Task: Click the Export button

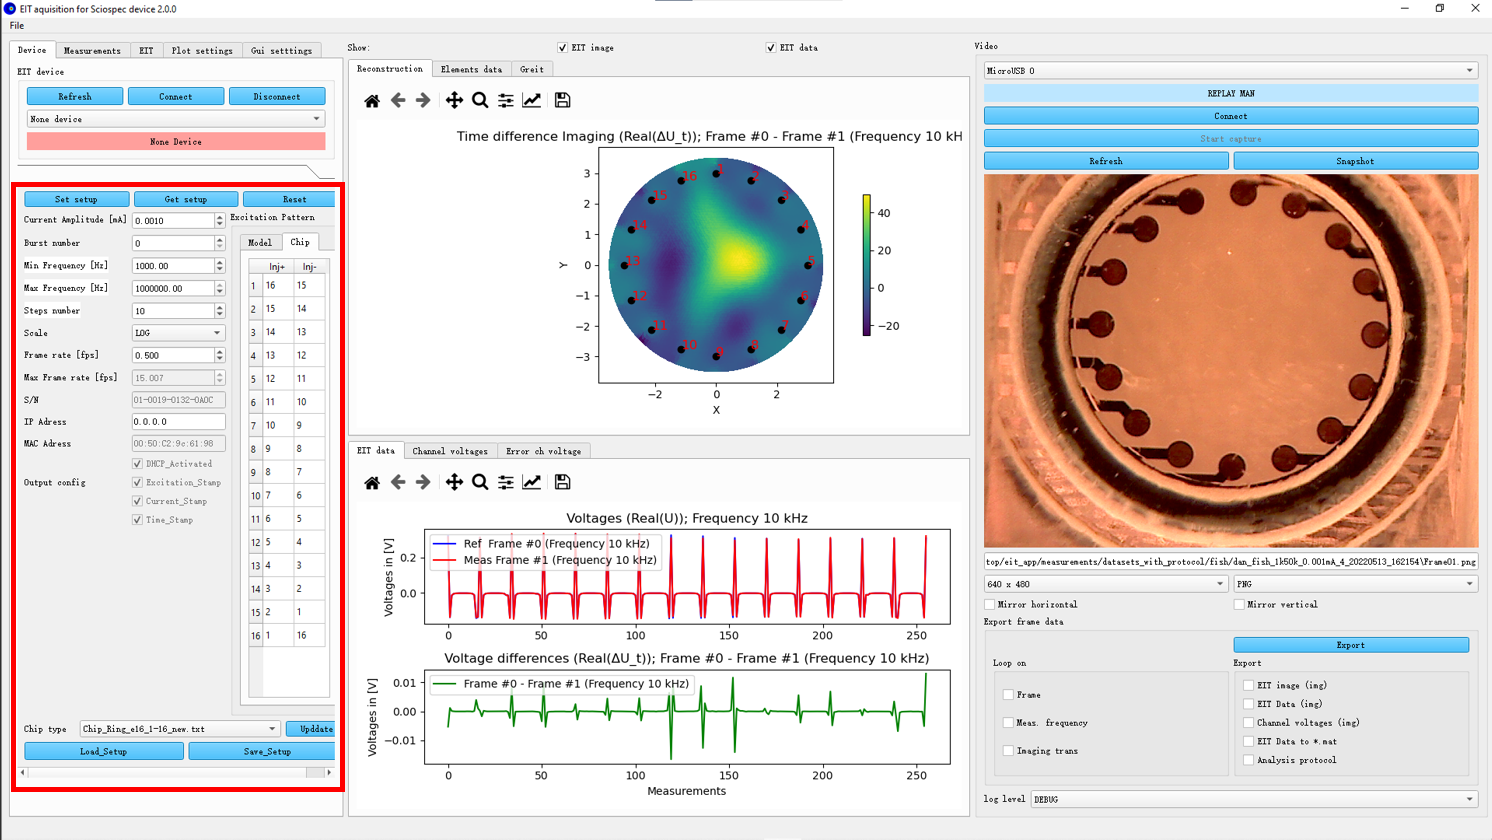Action: pyautogui.click(x=1351, y=645)
